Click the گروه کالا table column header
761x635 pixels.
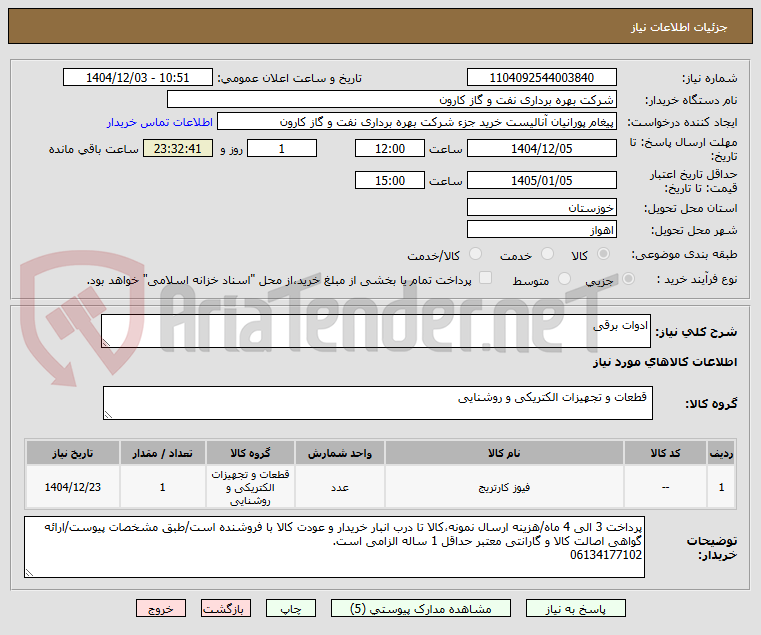coord(250,453)
